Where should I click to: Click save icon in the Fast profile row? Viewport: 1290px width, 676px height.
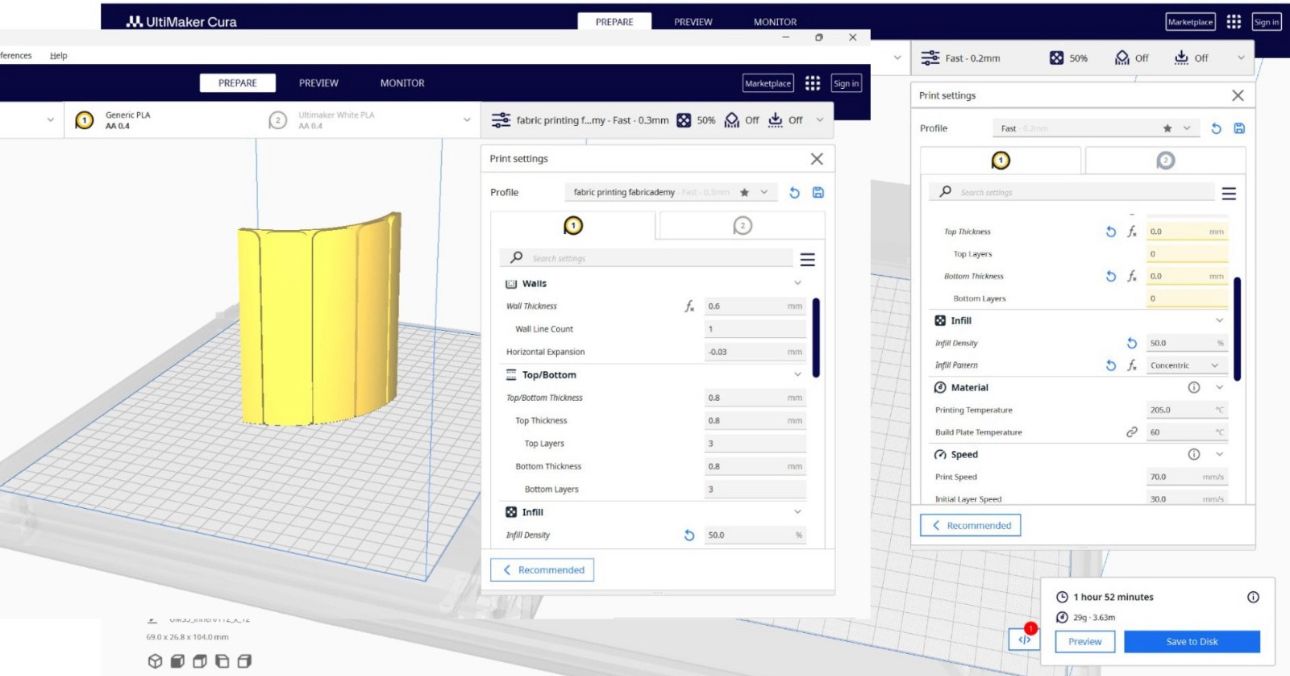(1240, 129)
